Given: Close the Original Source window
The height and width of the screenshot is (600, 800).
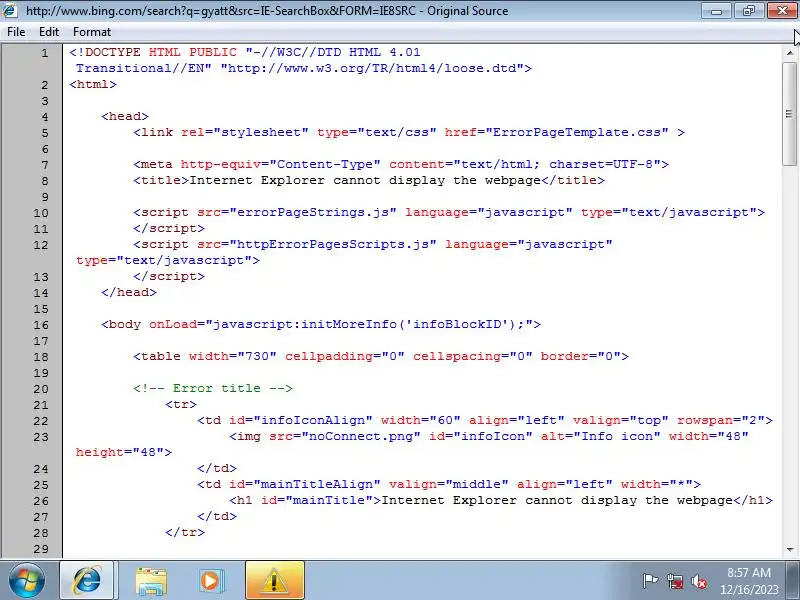Looking at the screenshot, I should 782,11.
